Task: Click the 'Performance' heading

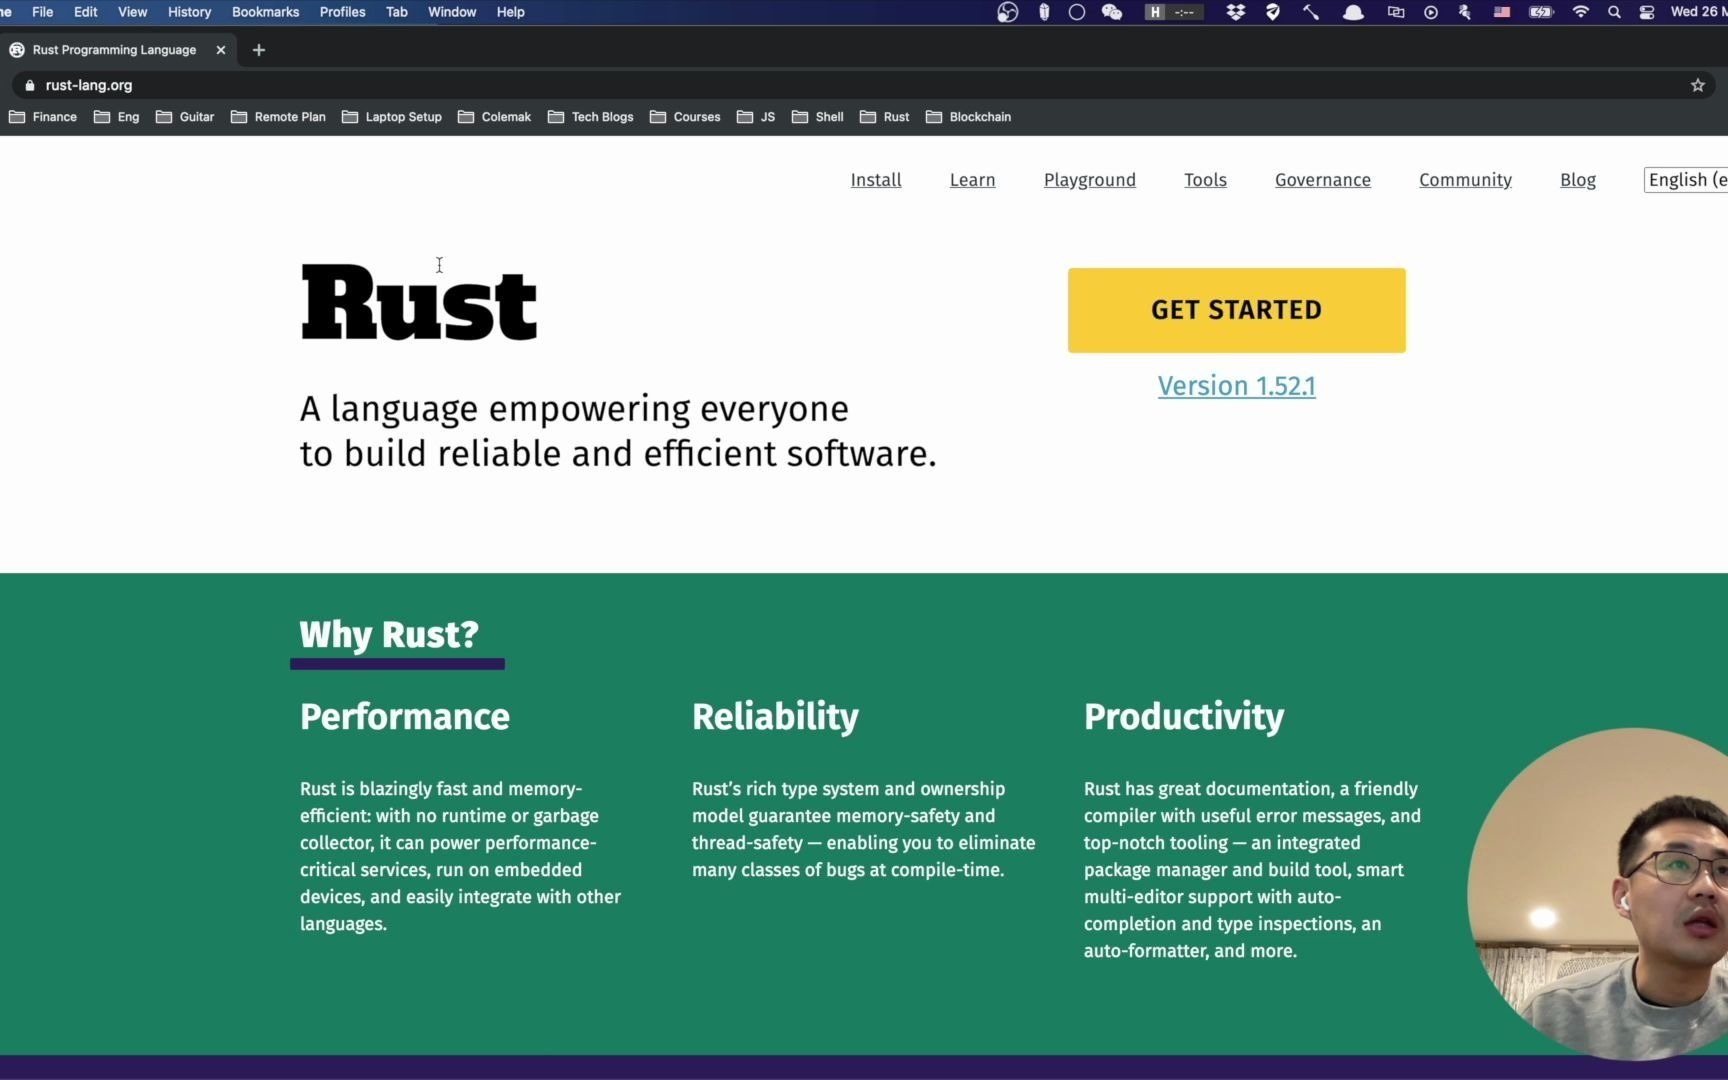Action: coord(405,716)
